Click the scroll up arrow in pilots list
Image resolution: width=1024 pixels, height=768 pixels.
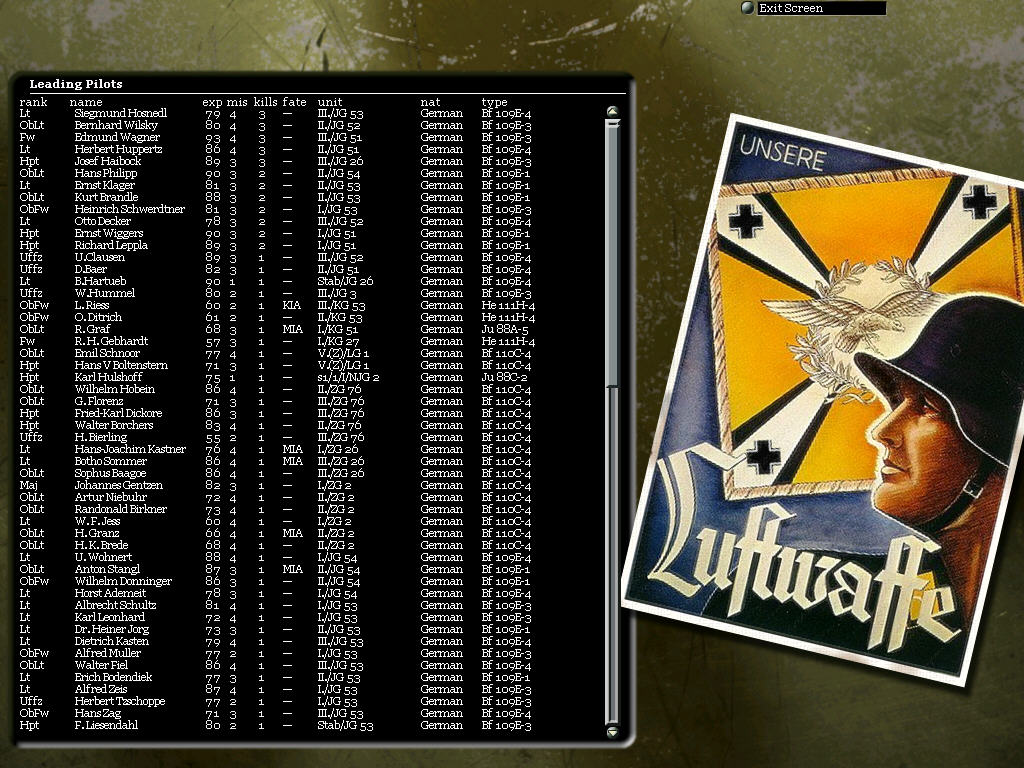click(x=613, y=112)
